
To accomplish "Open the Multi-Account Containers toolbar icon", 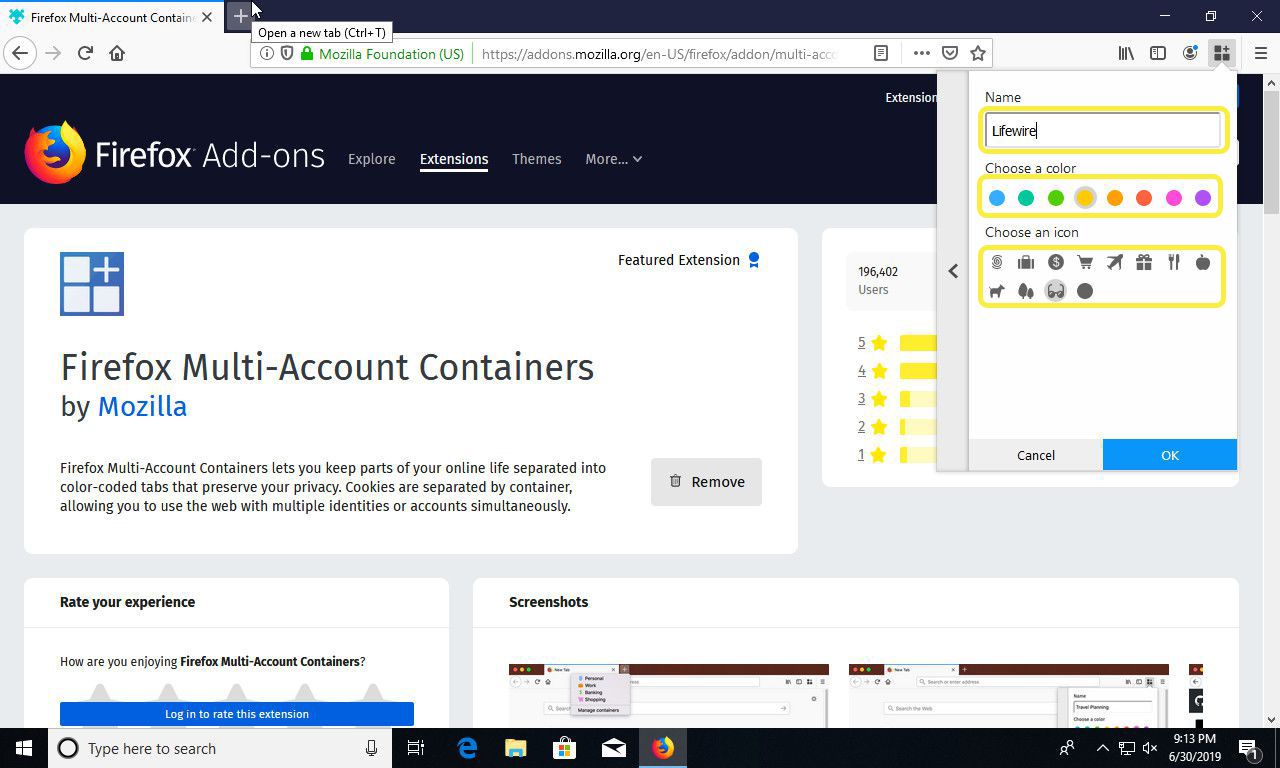I will coord(1221,53).
